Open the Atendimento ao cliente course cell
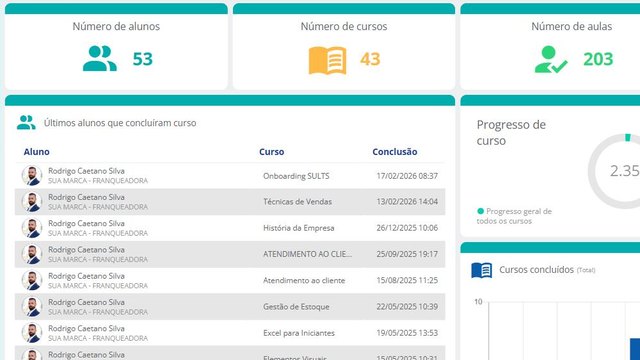 (x=304, y=280)
